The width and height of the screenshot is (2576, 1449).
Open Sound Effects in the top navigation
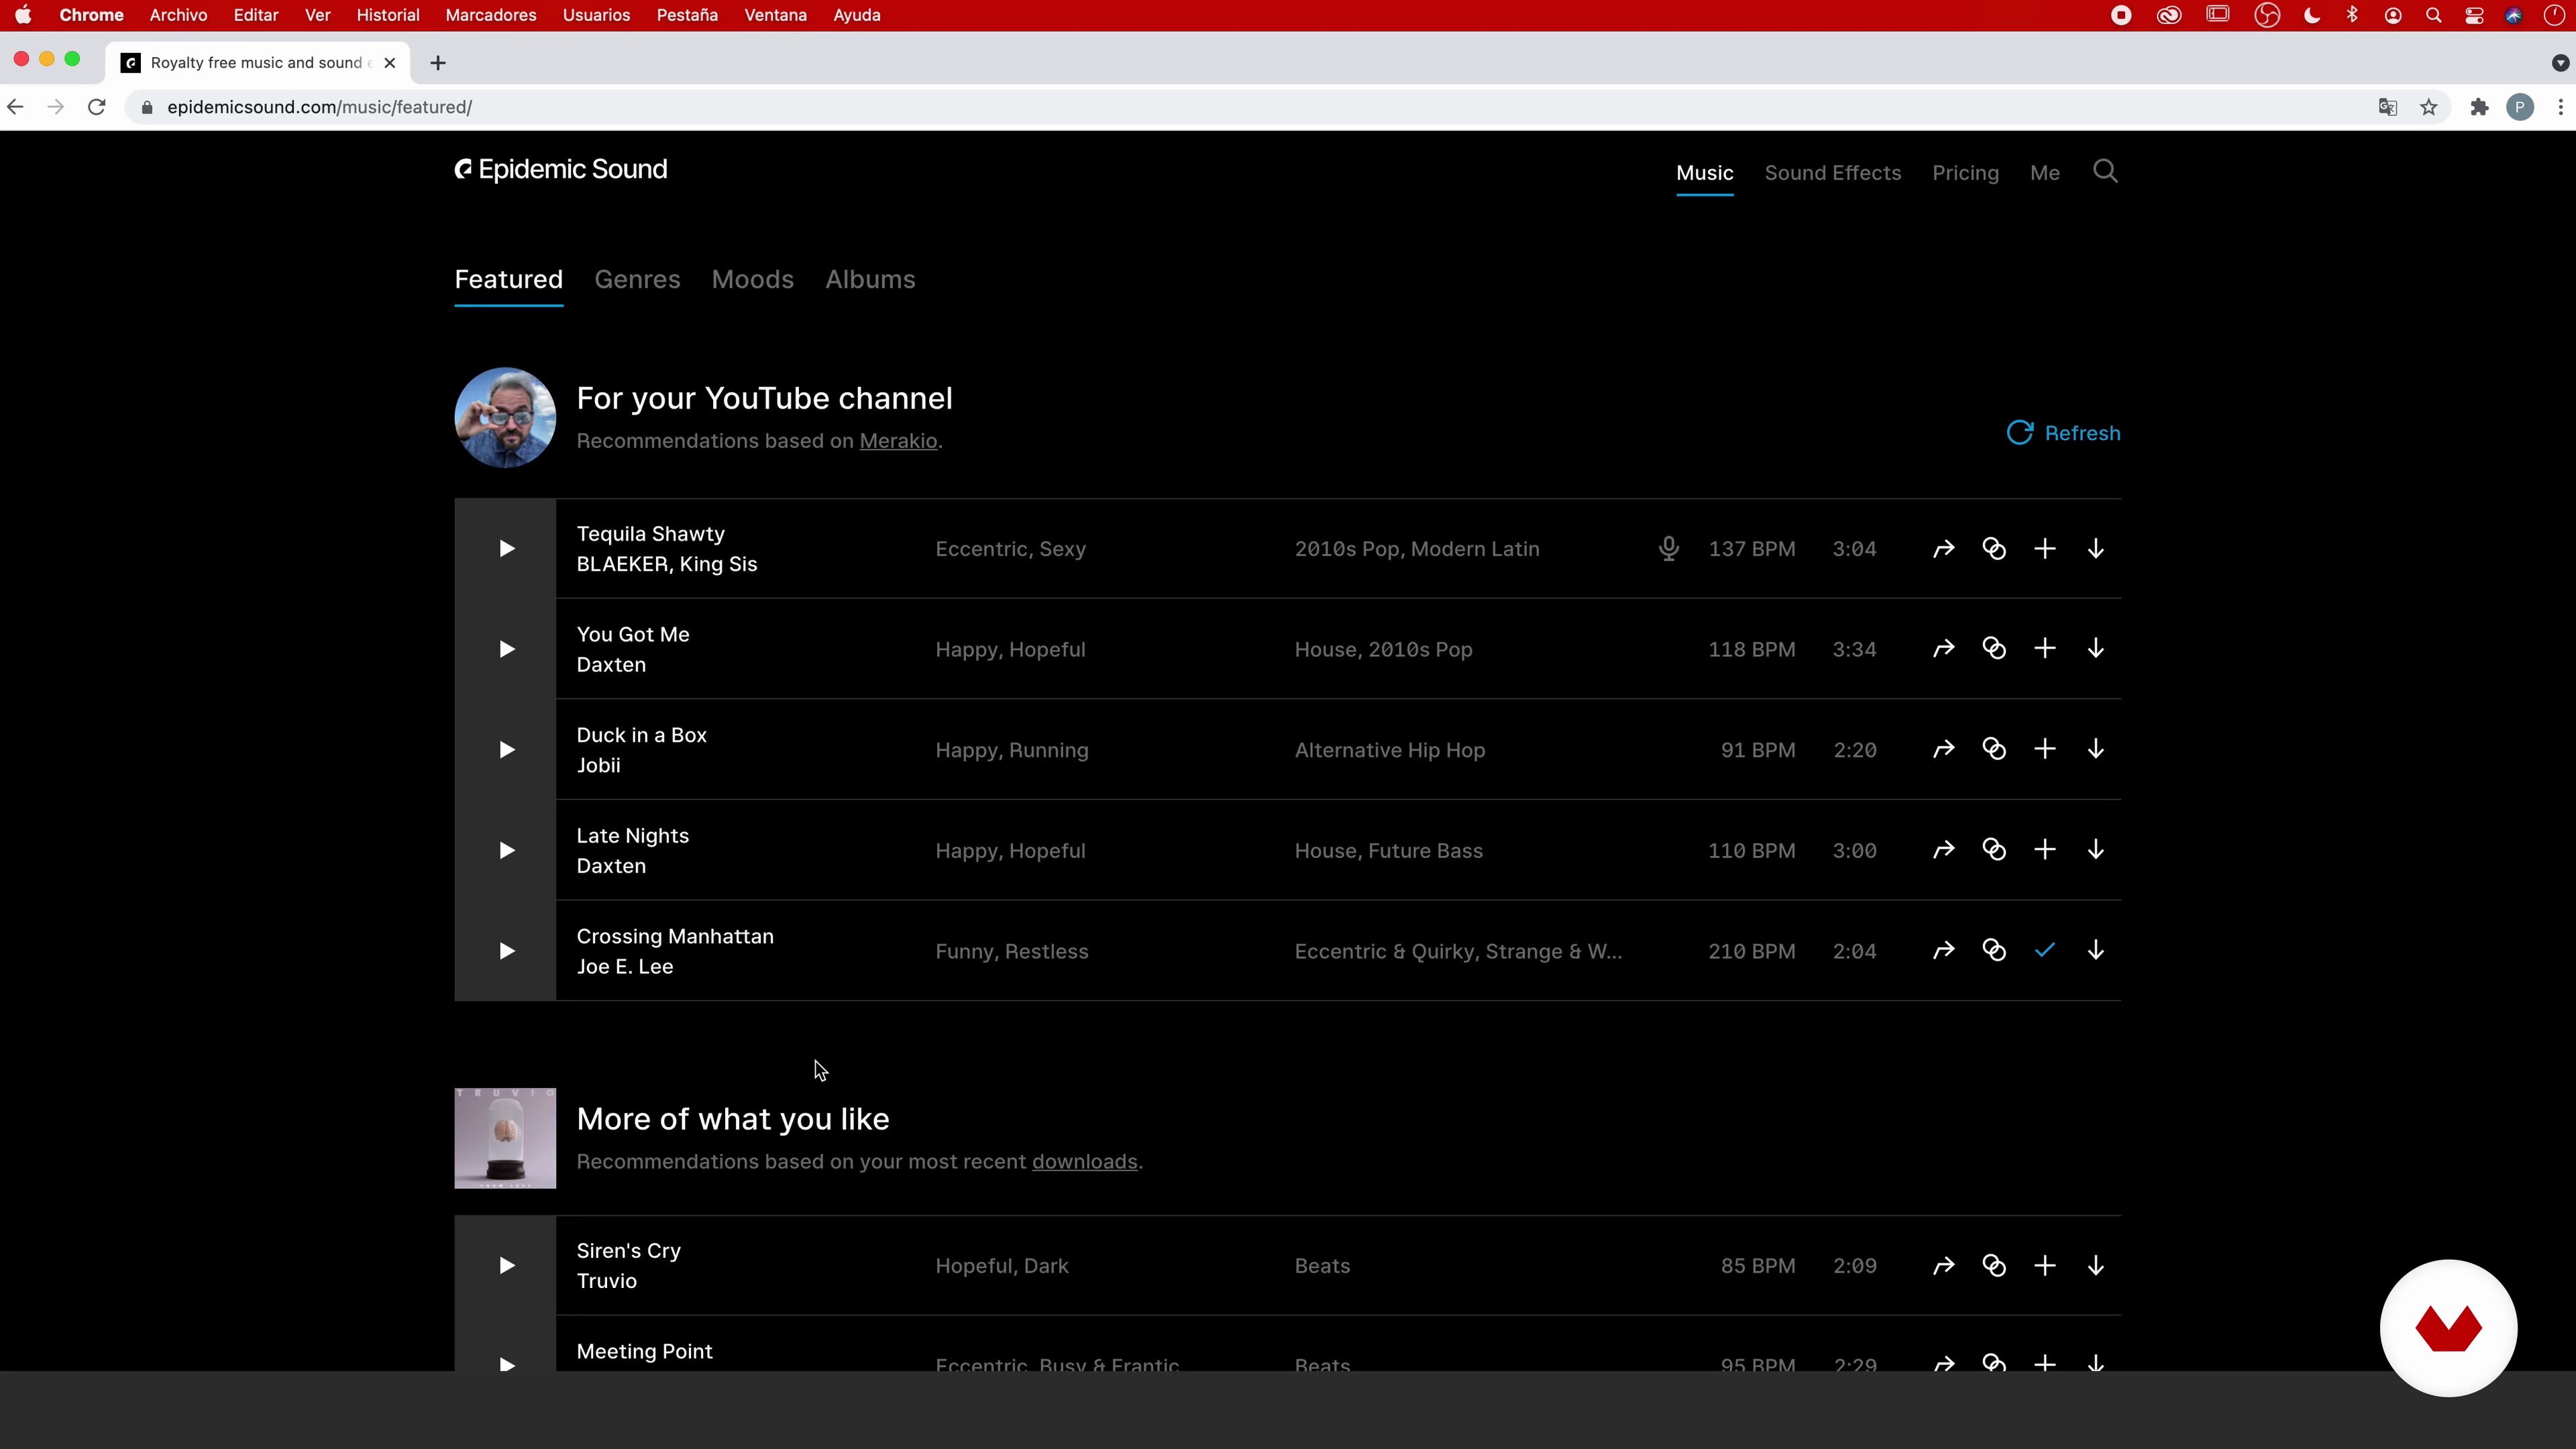[1832, 173]
